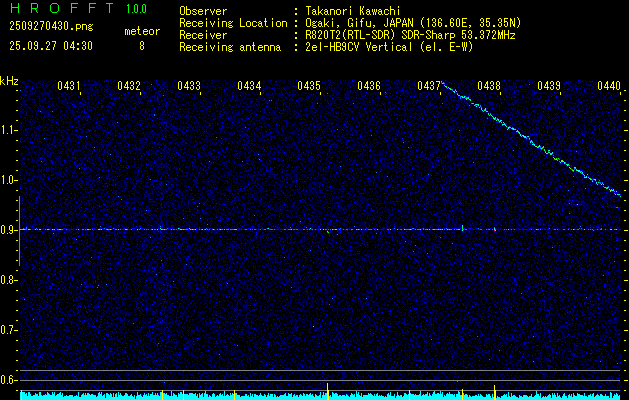This screenshot has width=629, height=400.
Task: Click the HROFFT title text
Action: coord(61,8)
